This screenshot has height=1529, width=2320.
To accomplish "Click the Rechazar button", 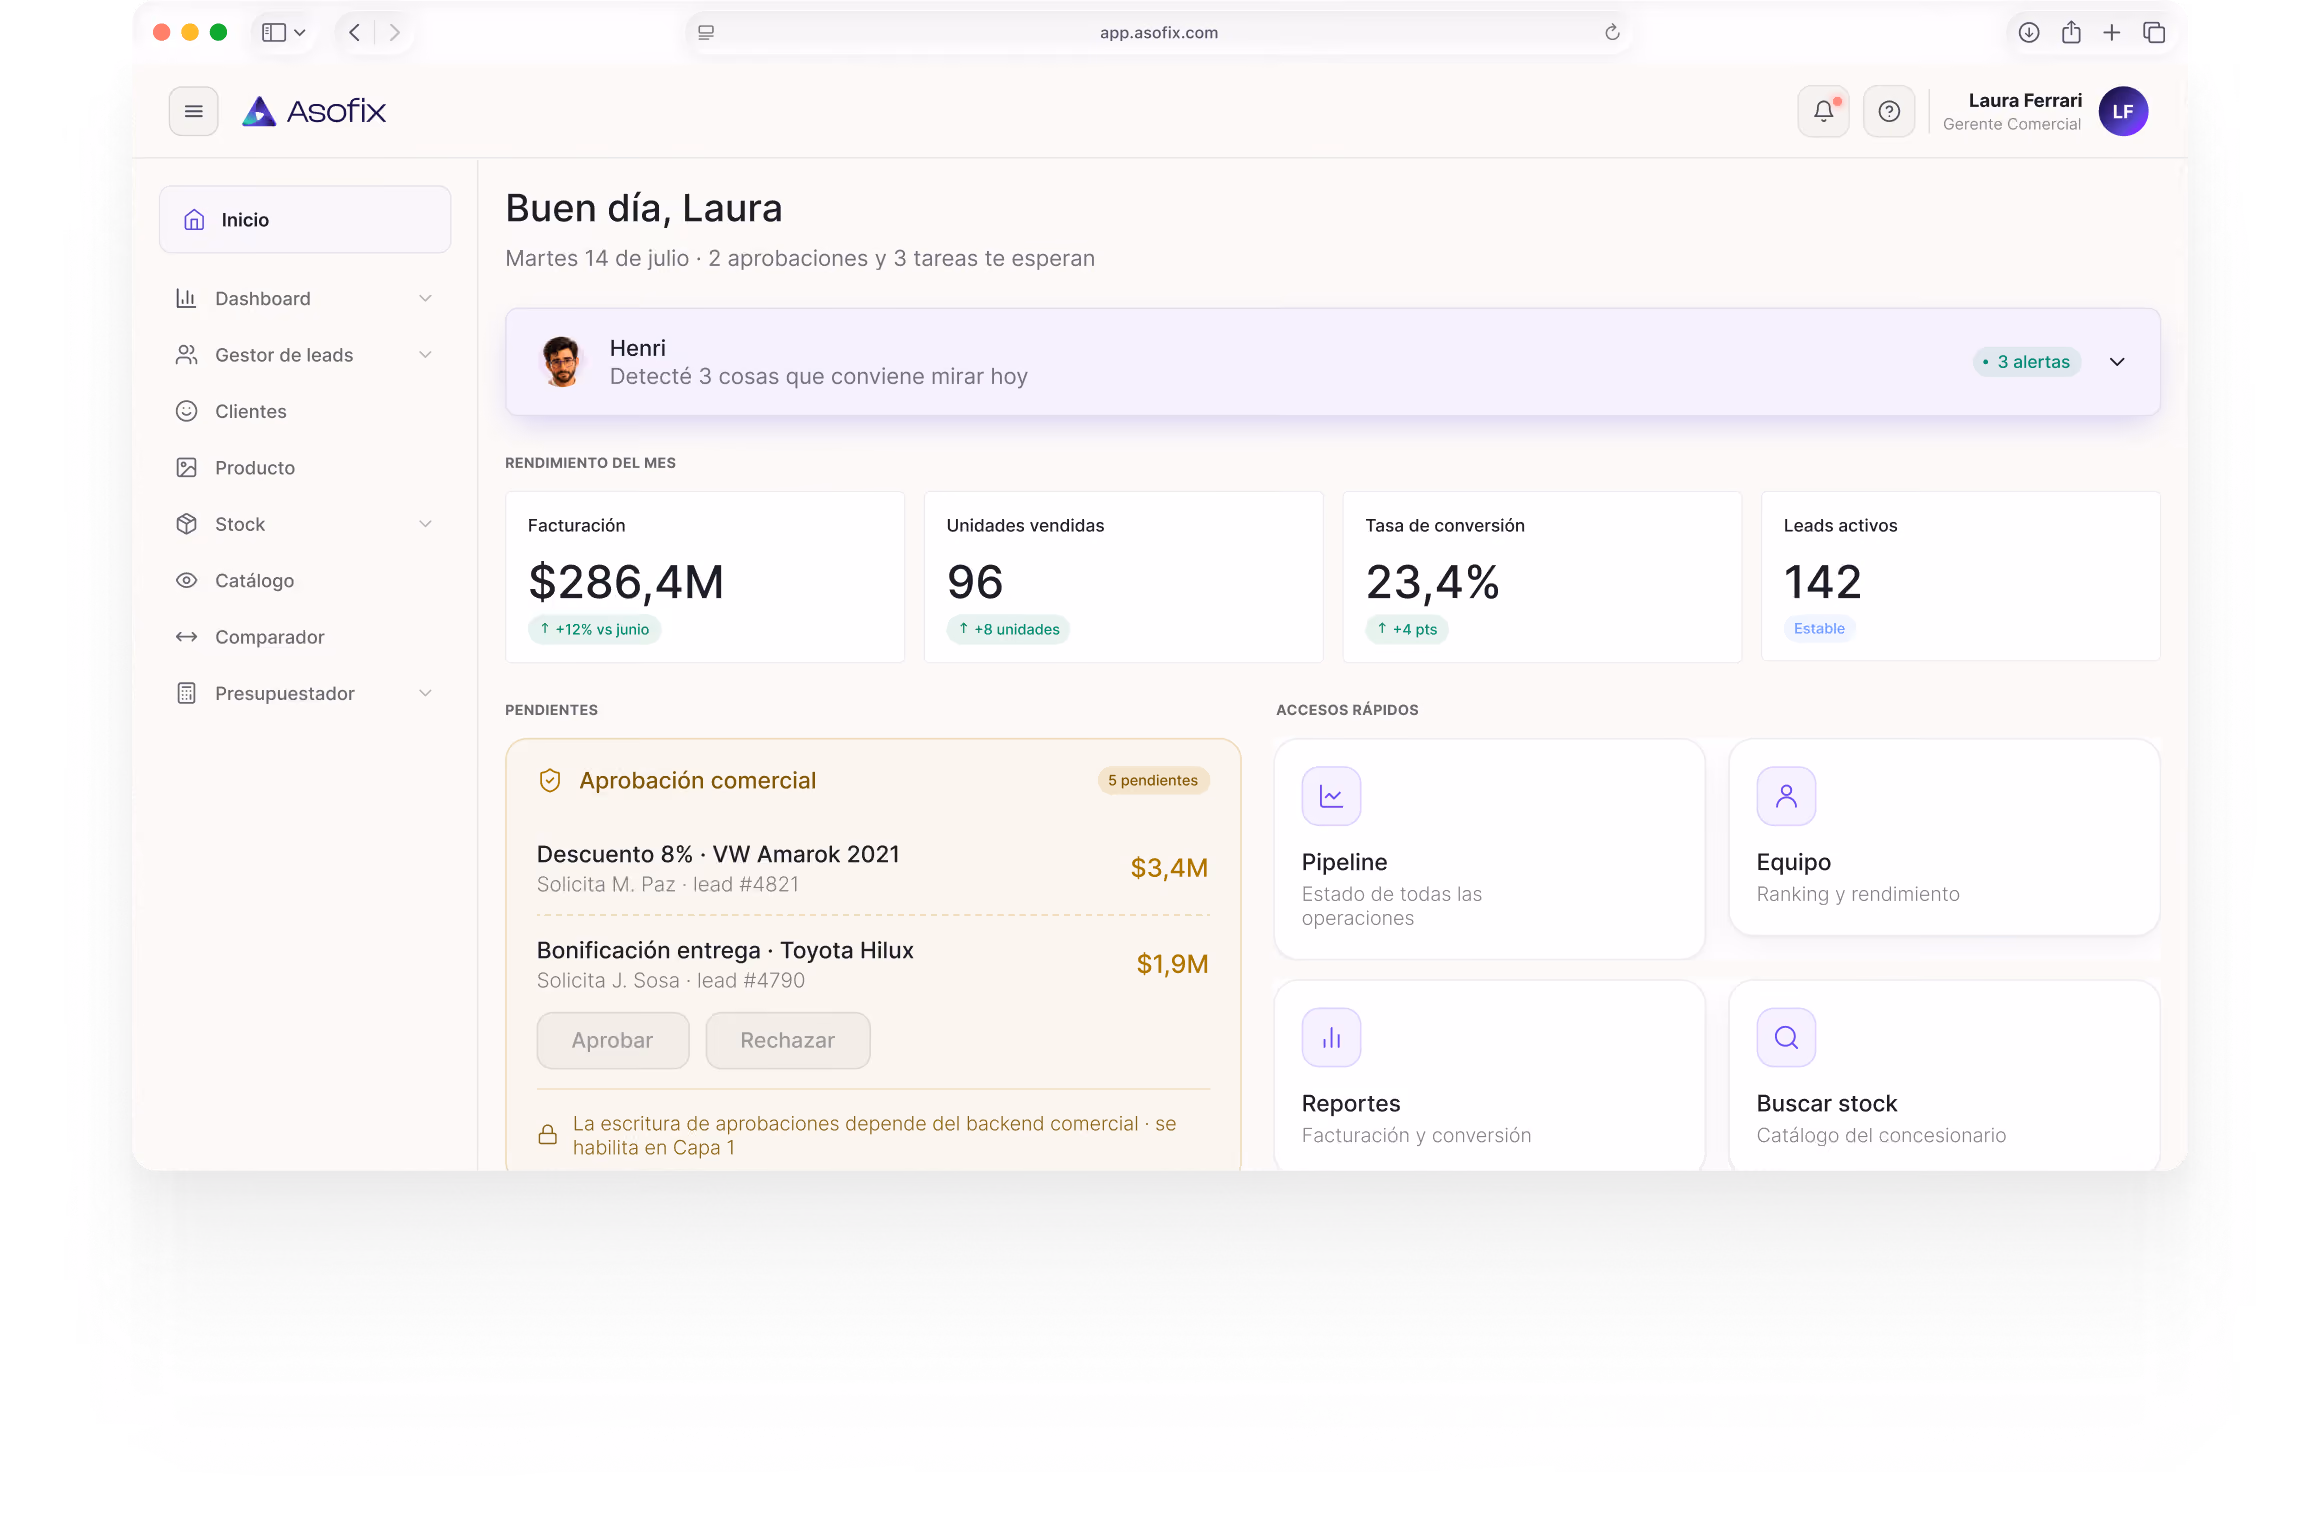I will click(788, 1041).
